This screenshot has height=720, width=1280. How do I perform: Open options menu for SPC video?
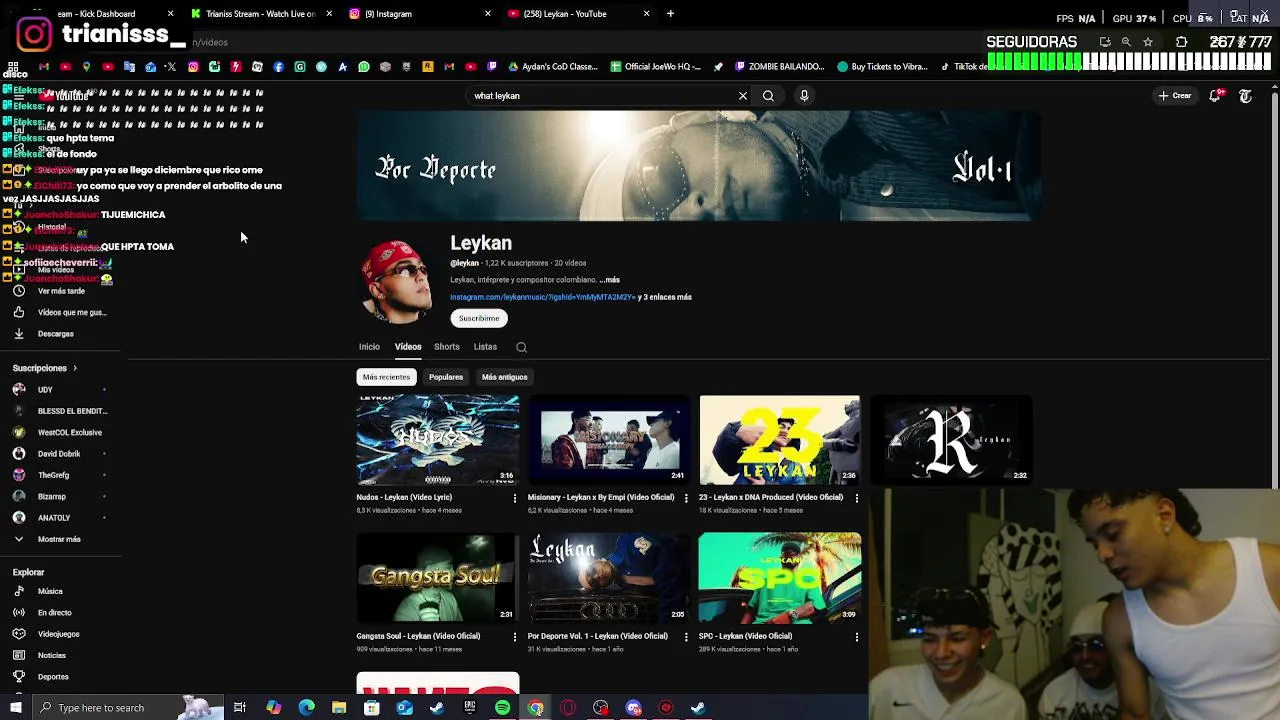coord(857,636)
